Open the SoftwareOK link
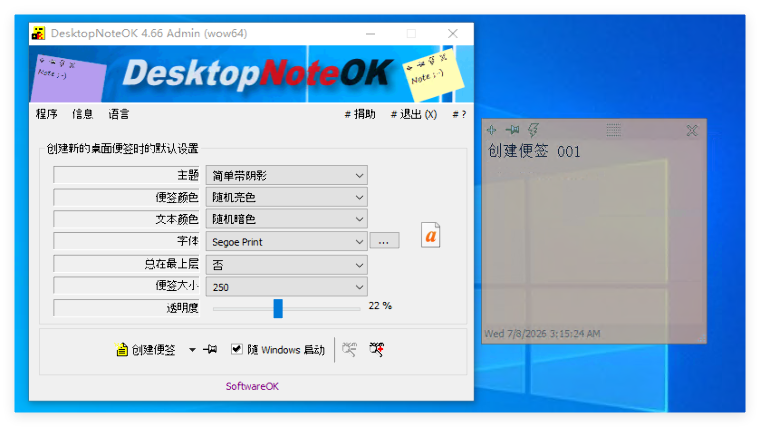Image resolution: width=760 pixels, height=427 pixels. click(x=252, y=386)
